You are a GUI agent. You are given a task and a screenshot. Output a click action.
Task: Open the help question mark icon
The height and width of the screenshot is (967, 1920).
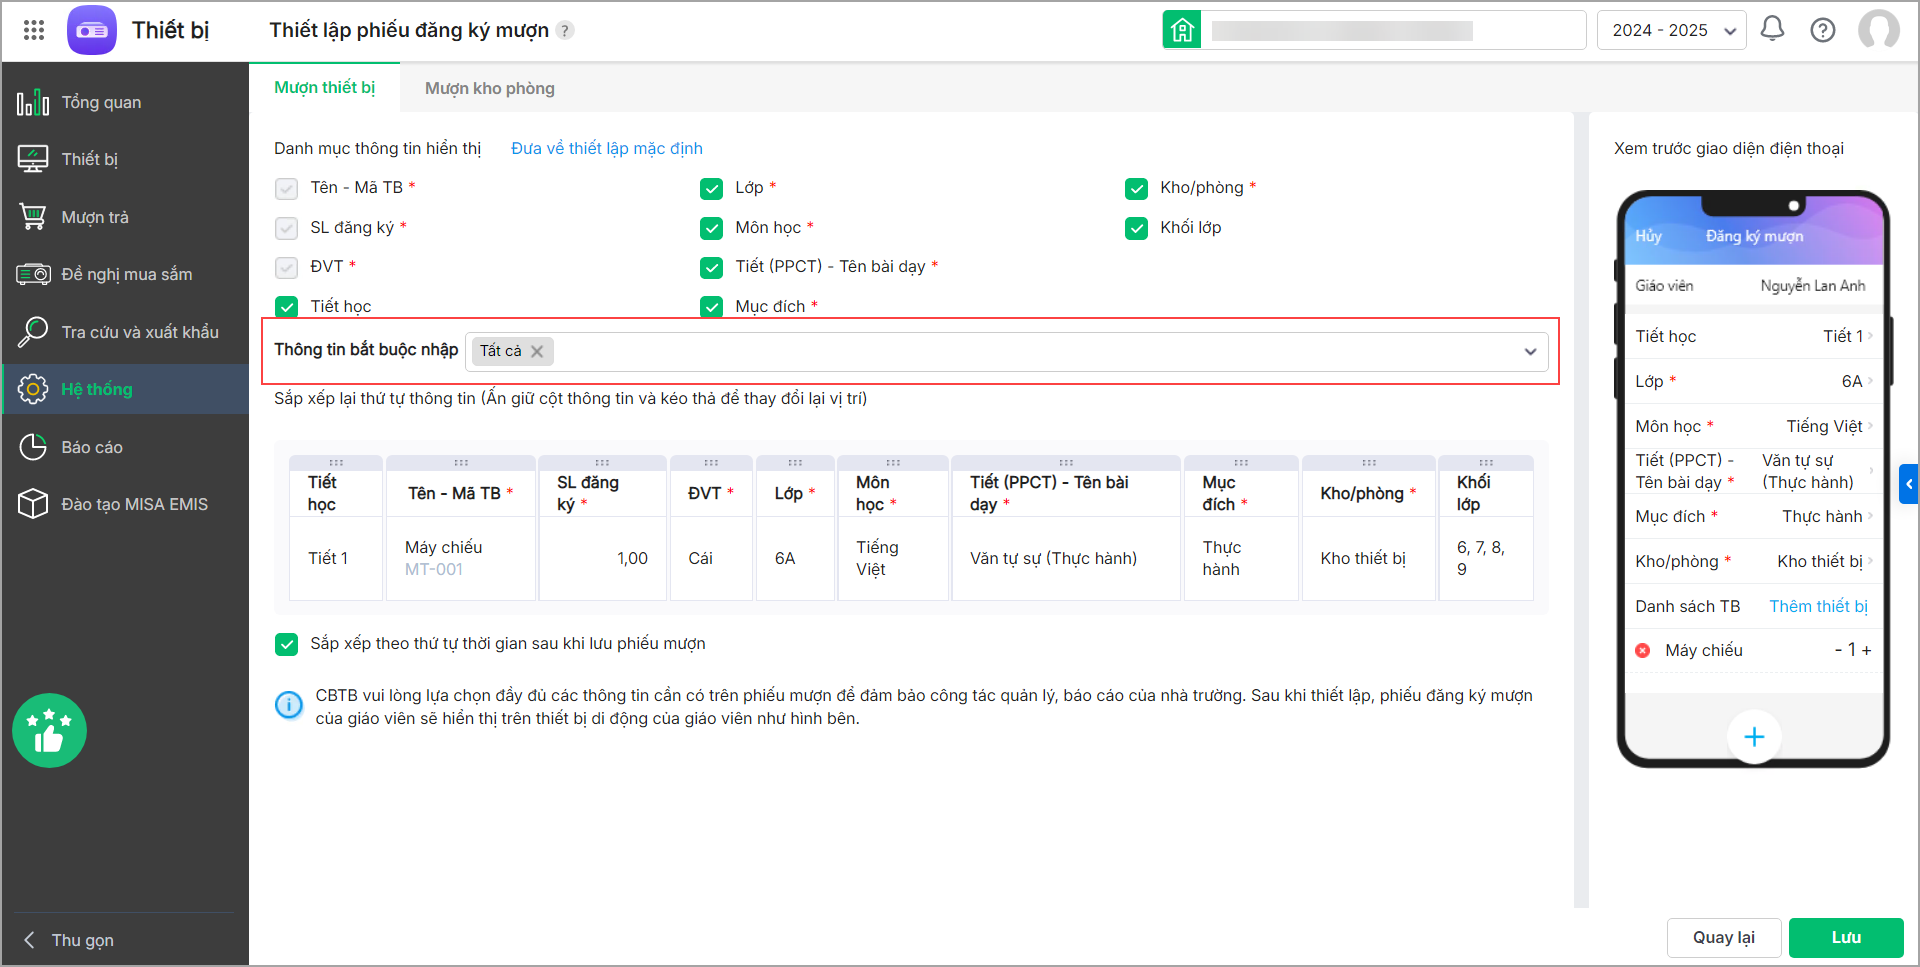[1822, 30]
